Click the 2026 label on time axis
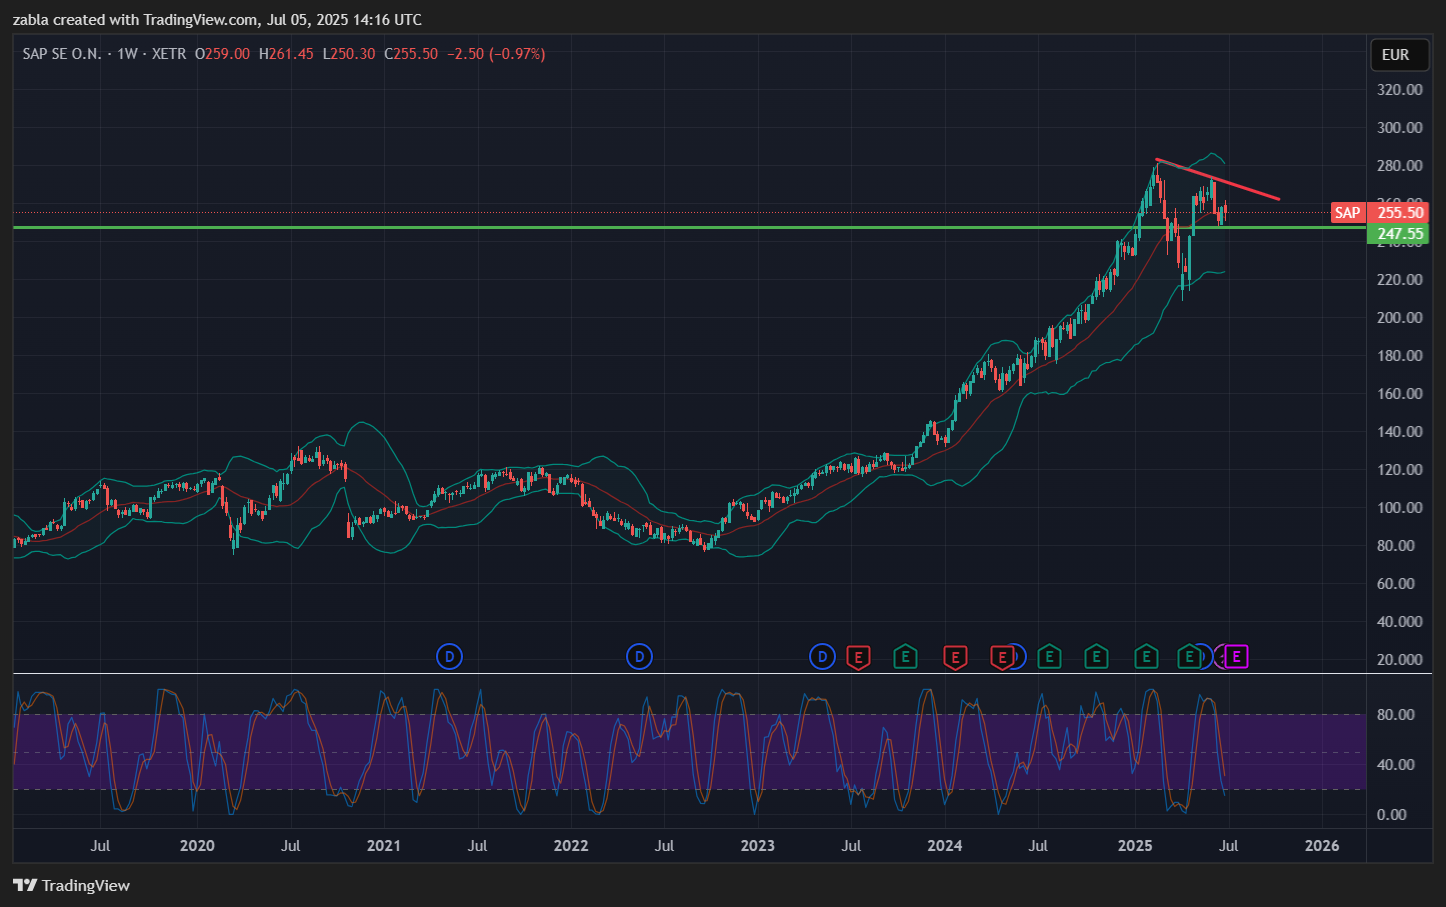 1322,846
